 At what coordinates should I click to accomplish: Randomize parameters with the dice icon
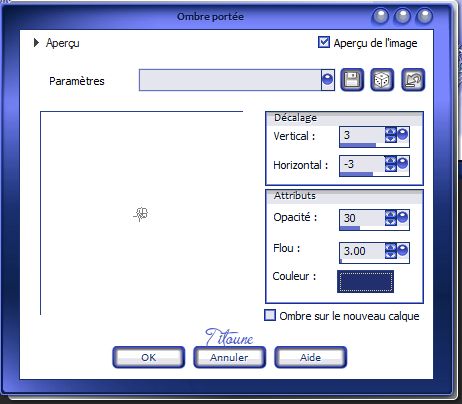(x=382, y=80)
